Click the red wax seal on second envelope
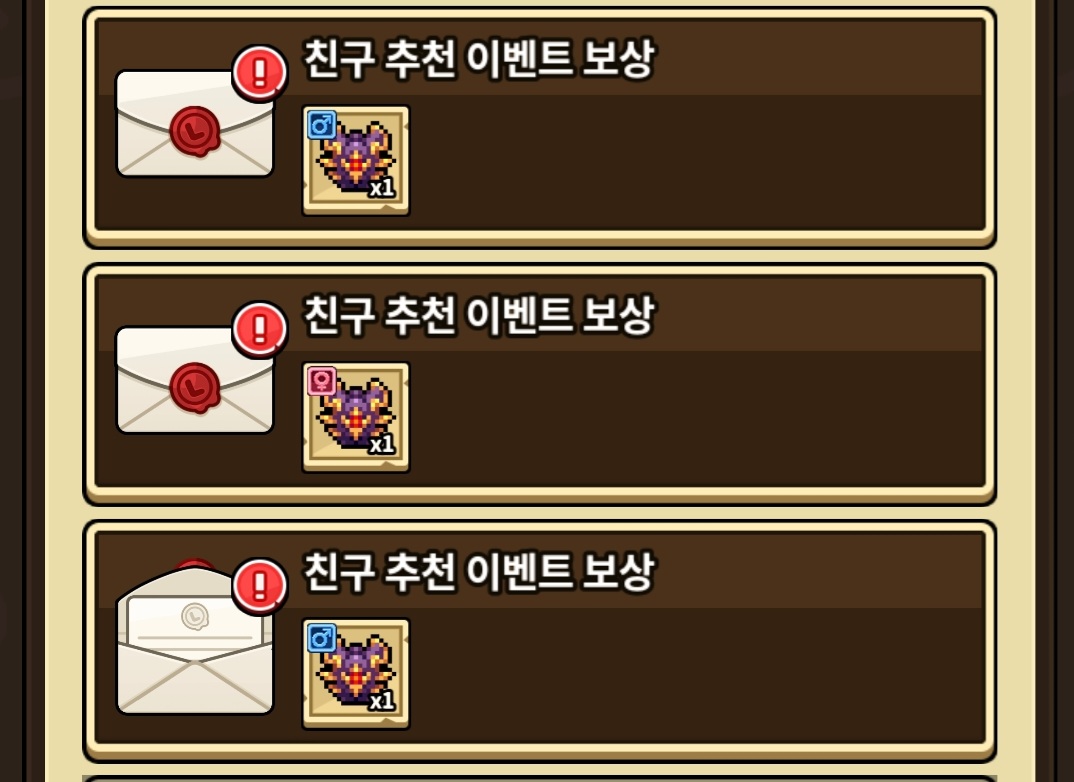The height and width of the screenshot is (782, 1074). click(x=195, y=388)
